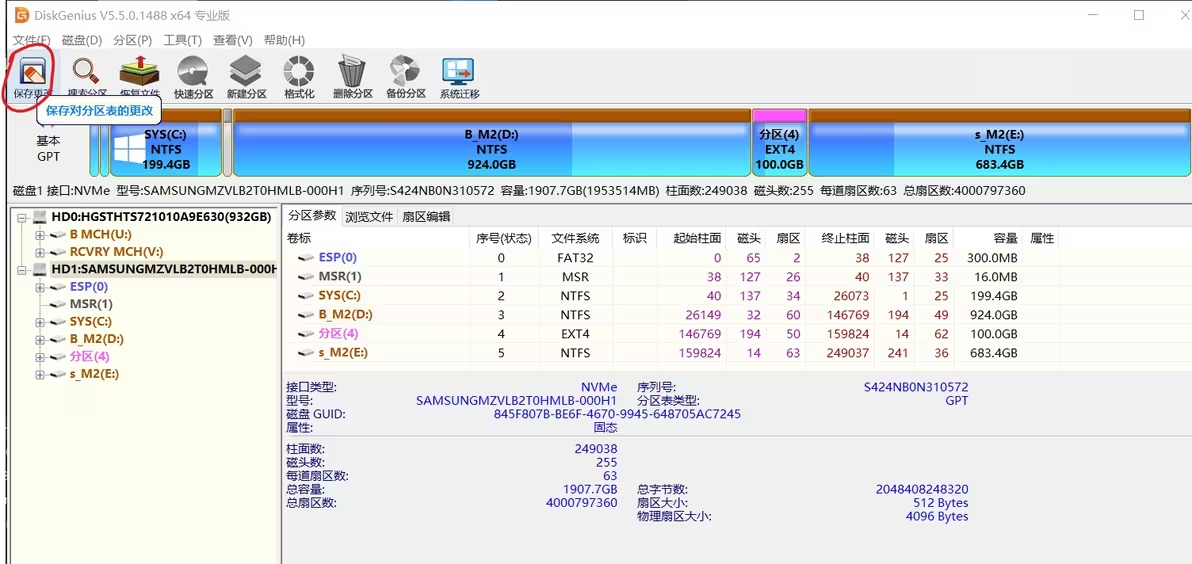Click the 序号(状态) column header
The width and height of the screenshot is (1192, 564).
[x=503, y=238]
